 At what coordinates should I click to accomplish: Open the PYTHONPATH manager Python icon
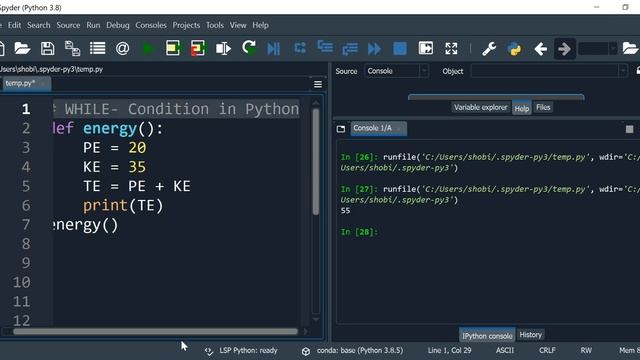pos(514,49)
